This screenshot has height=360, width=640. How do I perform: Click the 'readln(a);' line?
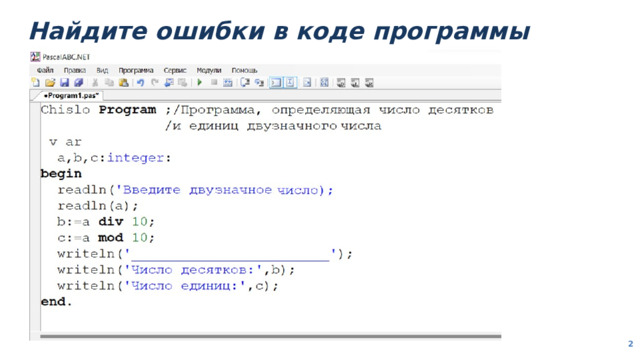[x=98, y=206]
